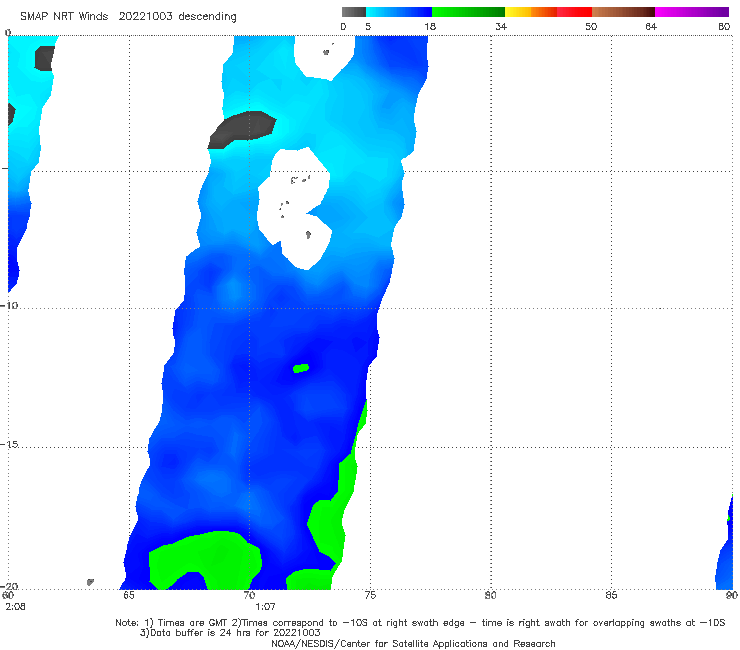The image size is (740, 650).
Task: Click the large dark gray patch near 70E 3S
Action: coord(242,128)
